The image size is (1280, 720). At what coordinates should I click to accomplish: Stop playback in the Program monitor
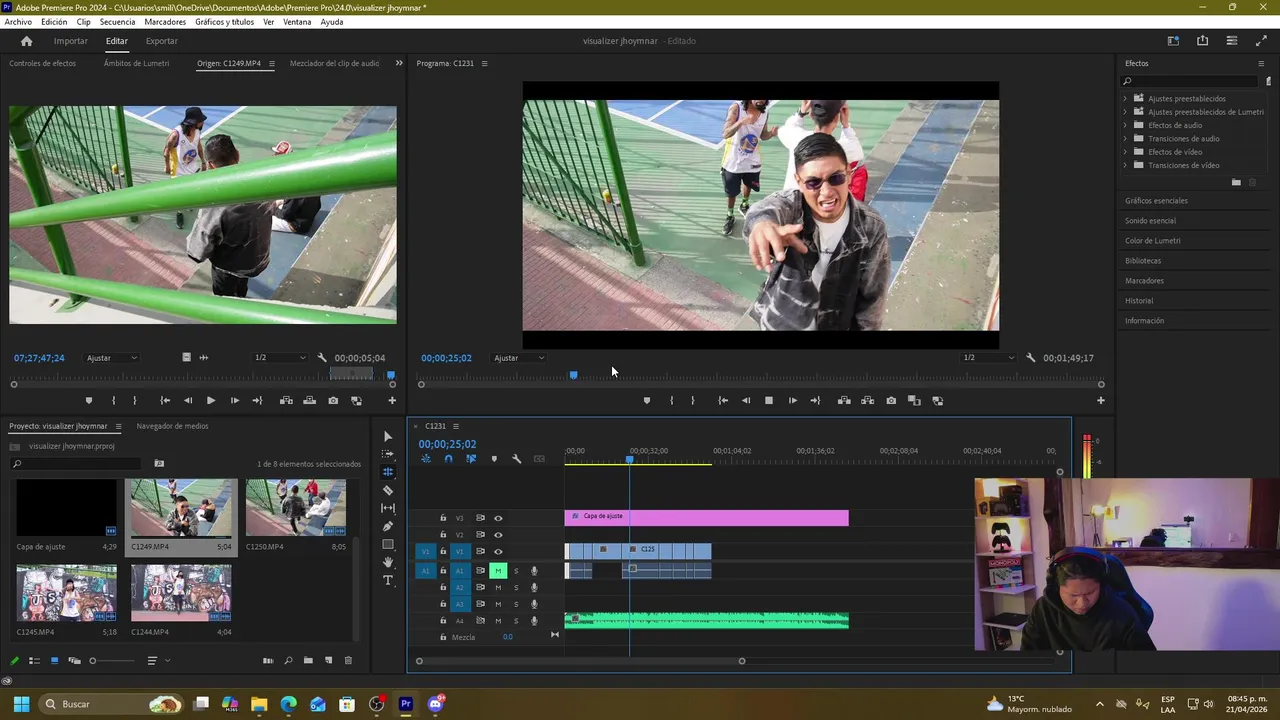point(769,401)
